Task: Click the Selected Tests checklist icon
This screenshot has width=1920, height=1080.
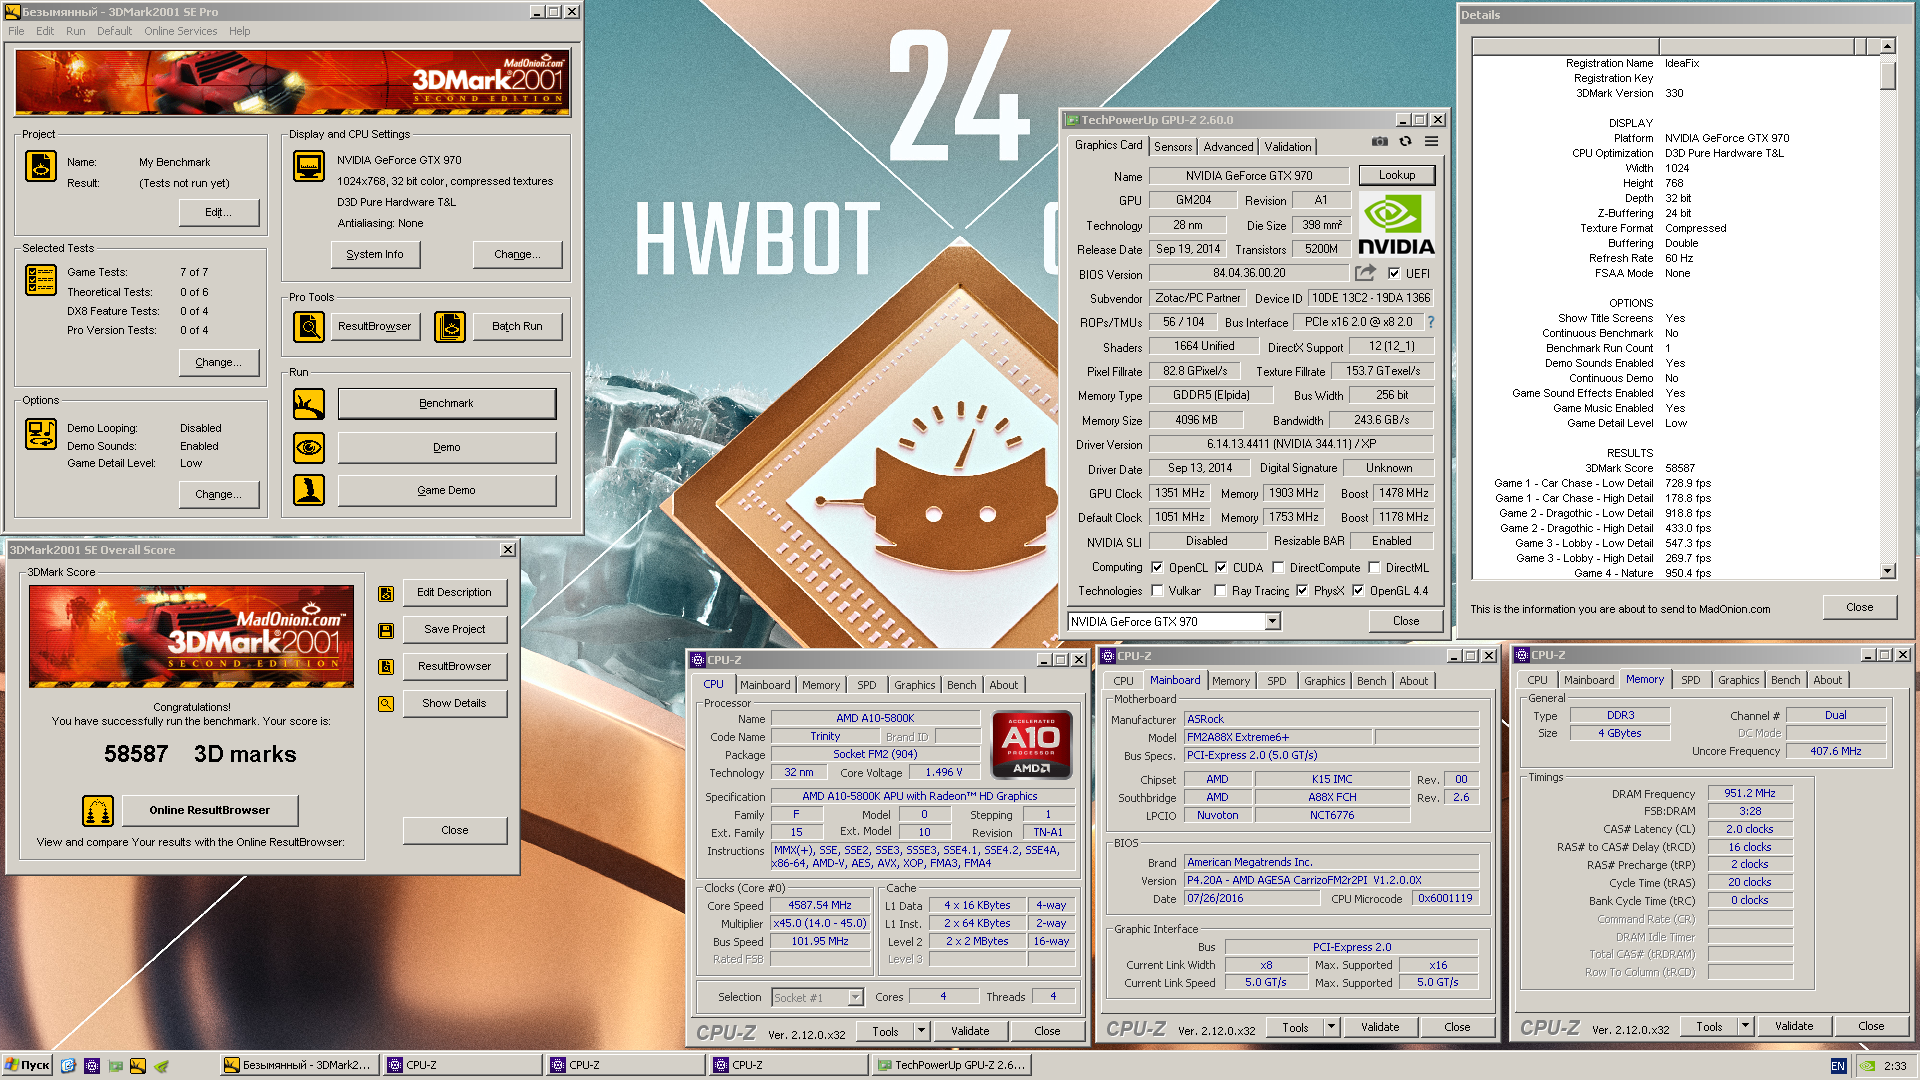Action: point(41,280)
